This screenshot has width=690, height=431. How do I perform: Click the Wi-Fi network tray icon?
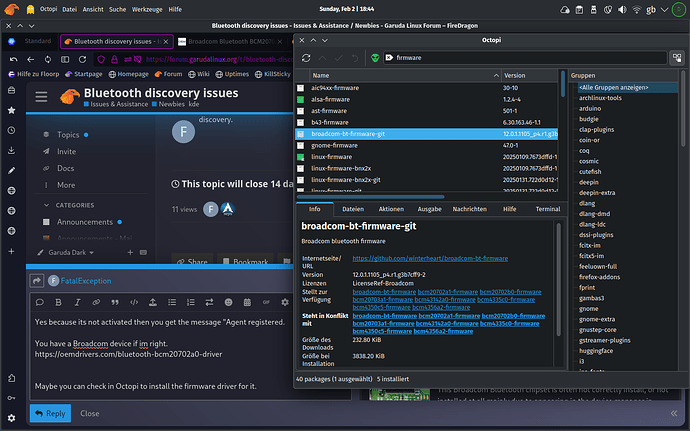tap(636, 10)
